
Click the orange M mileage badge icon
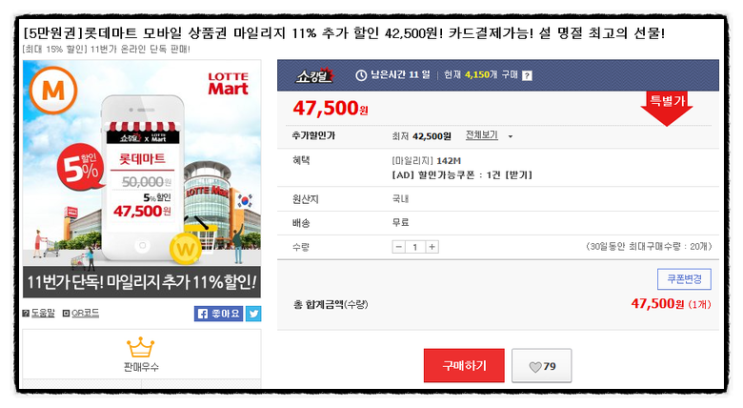(53, 90)
